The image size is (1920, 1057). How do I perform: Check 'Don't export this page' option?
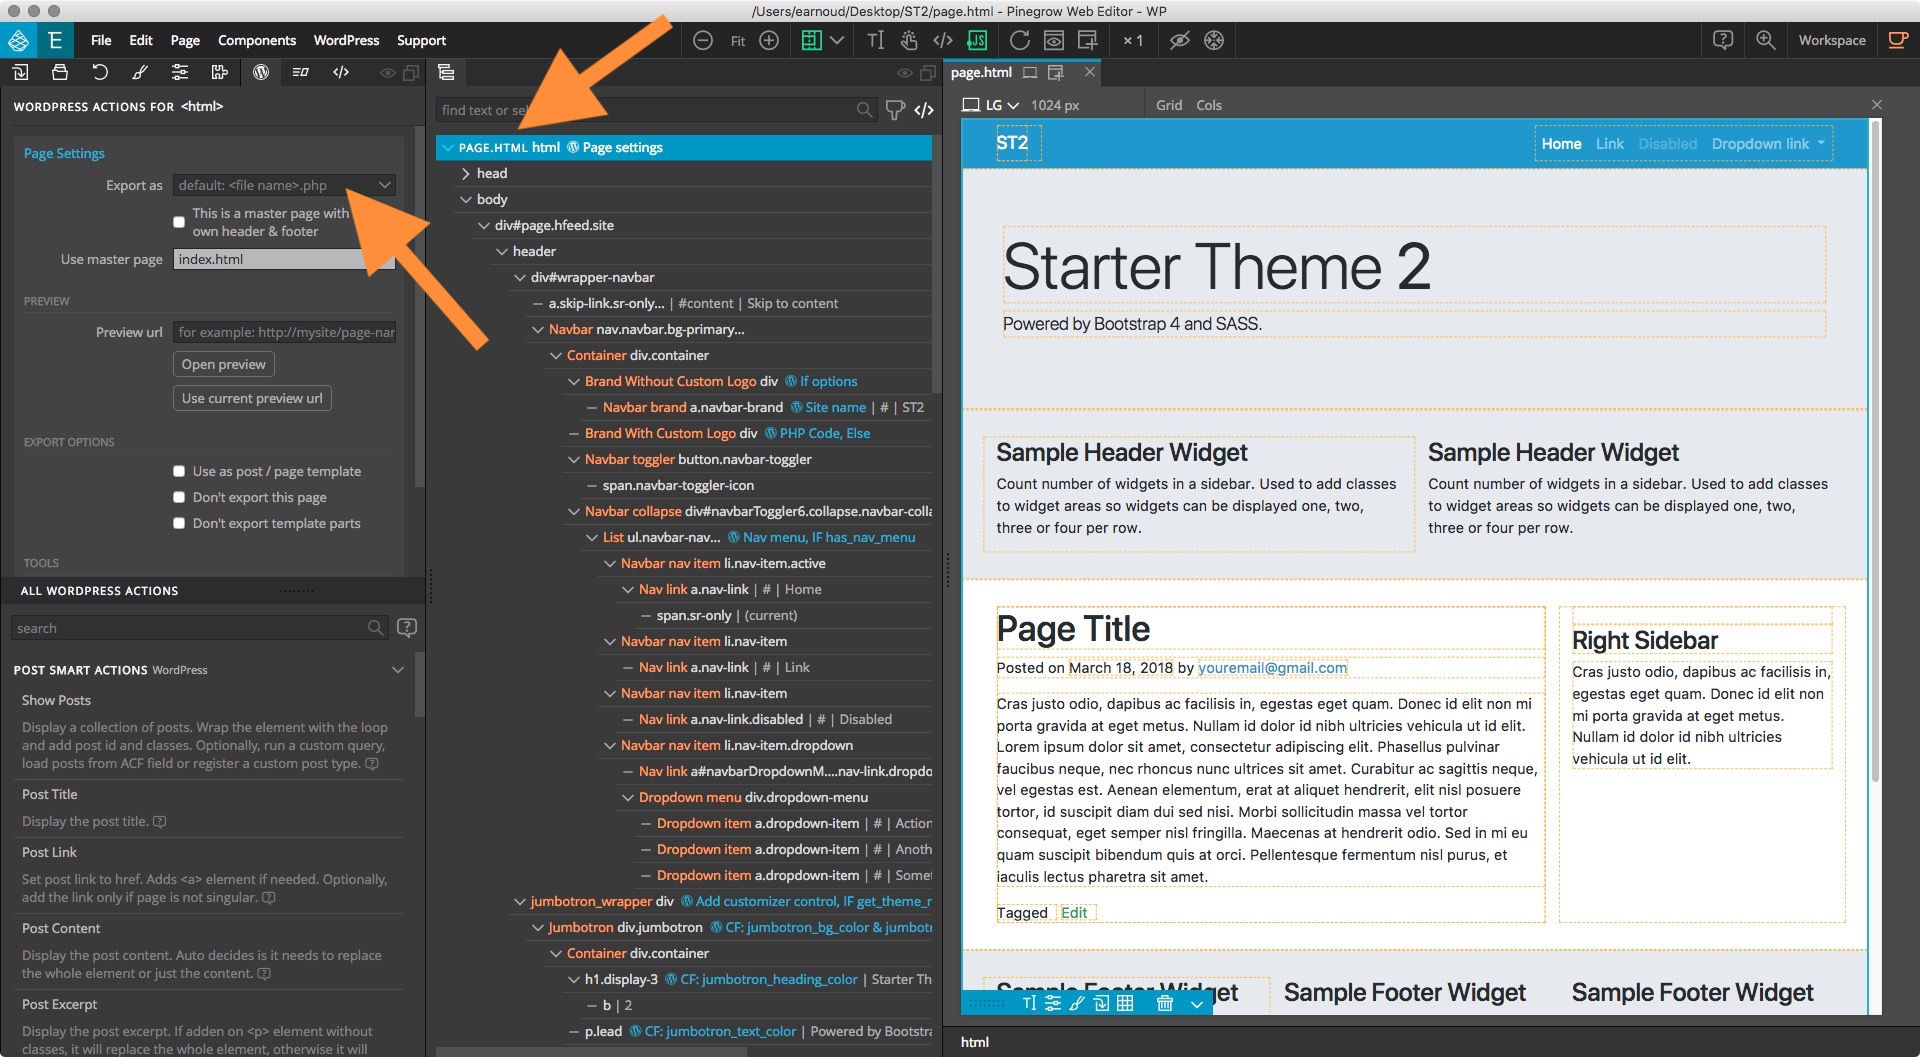coord(179,497)
